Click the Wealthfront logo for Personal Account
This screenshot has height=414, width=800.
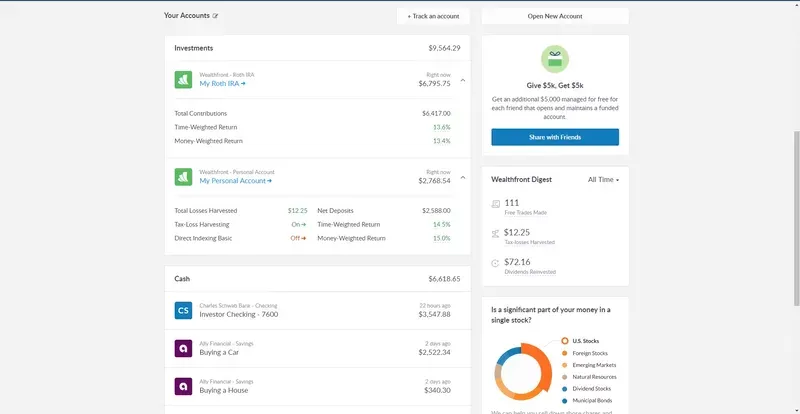tap(183, 177)
